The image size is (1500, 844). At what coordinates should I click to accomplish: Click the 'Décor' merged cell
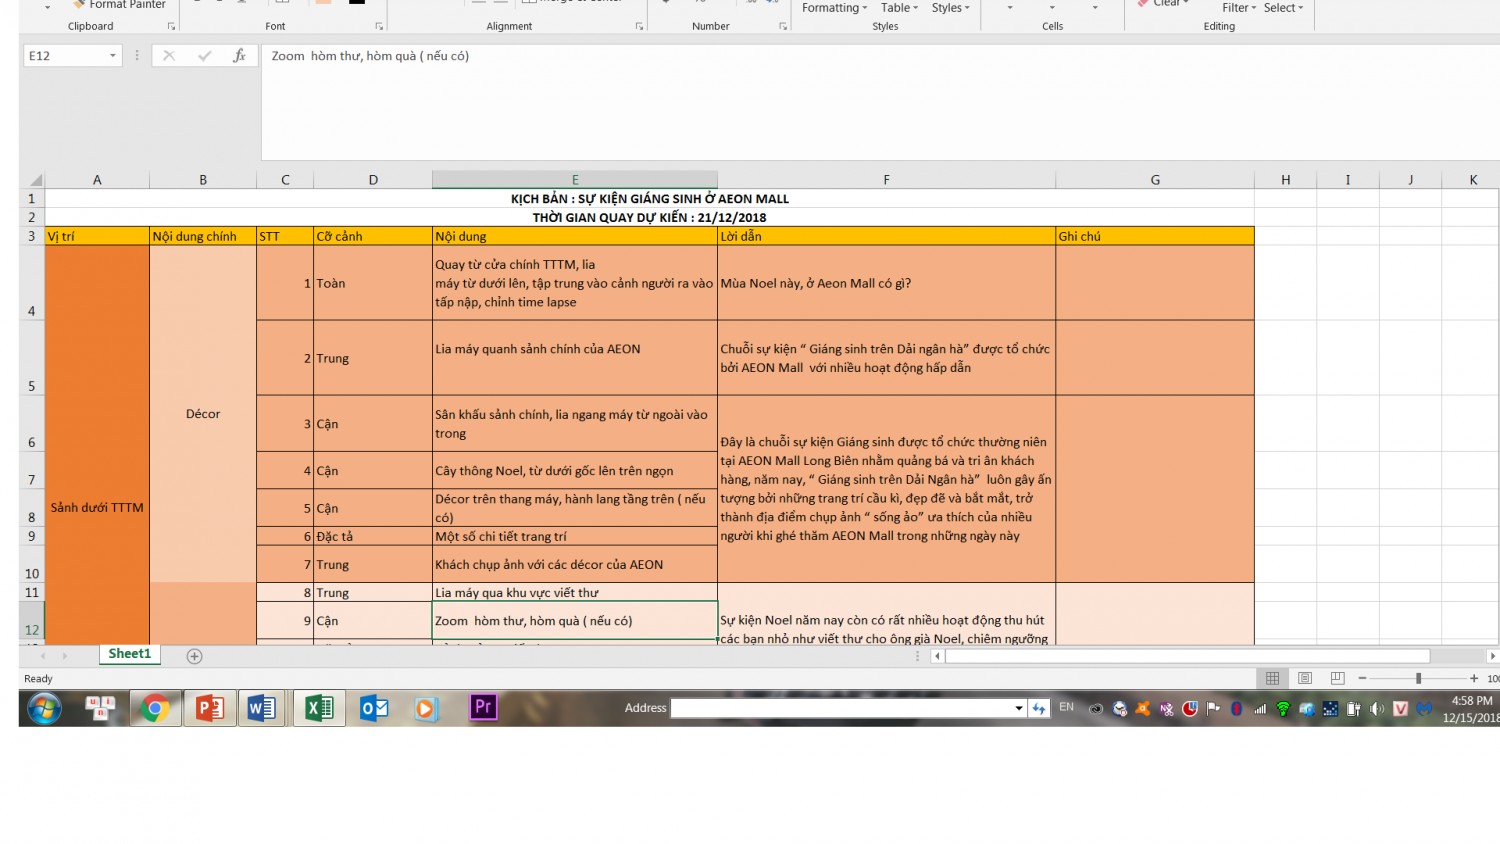click(203, 414)
